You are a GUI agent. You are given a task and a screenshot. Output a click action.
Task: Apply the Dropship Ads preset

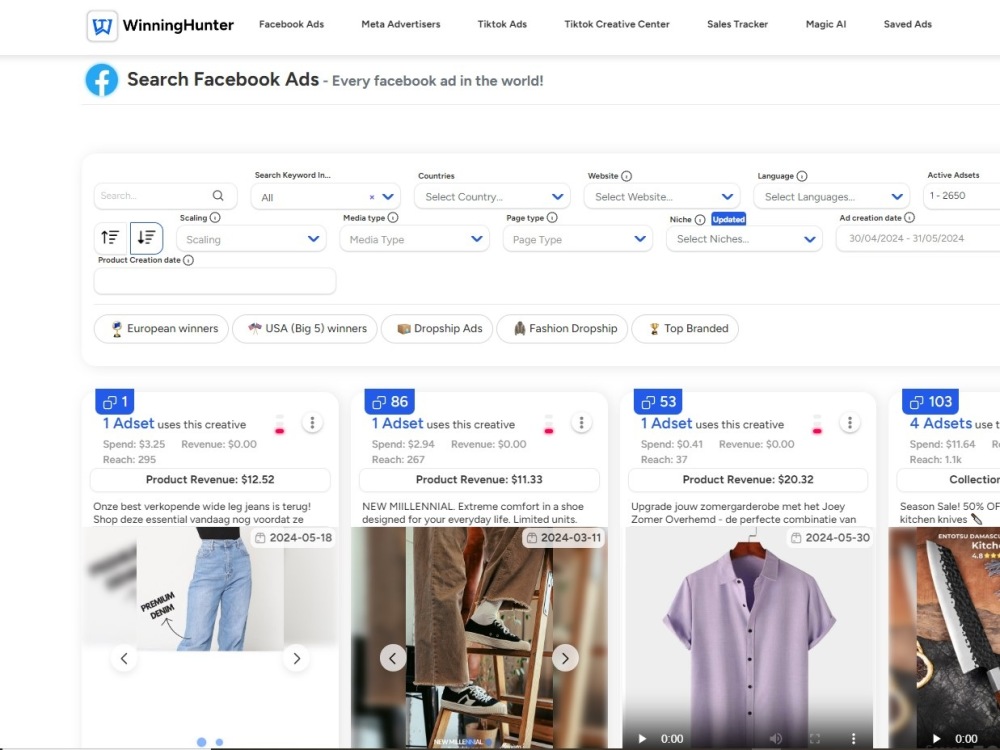(437, 328)
